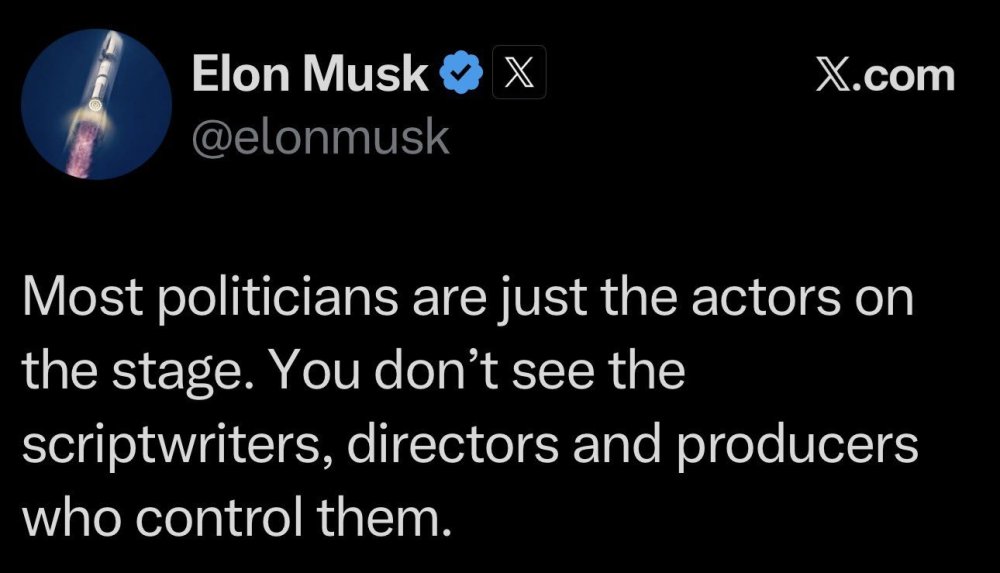
Task: Click the X.com label
Action: pyautogui.click(x=885, y=76)
